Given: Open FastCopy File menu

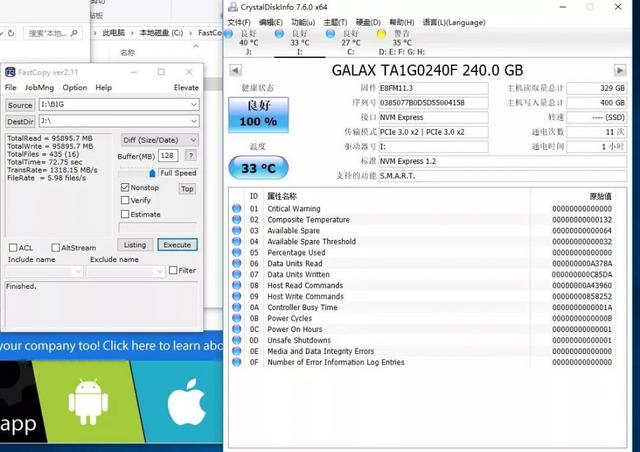Looking at the screenshot, I should pyautogui.click(x=11, y=87).
